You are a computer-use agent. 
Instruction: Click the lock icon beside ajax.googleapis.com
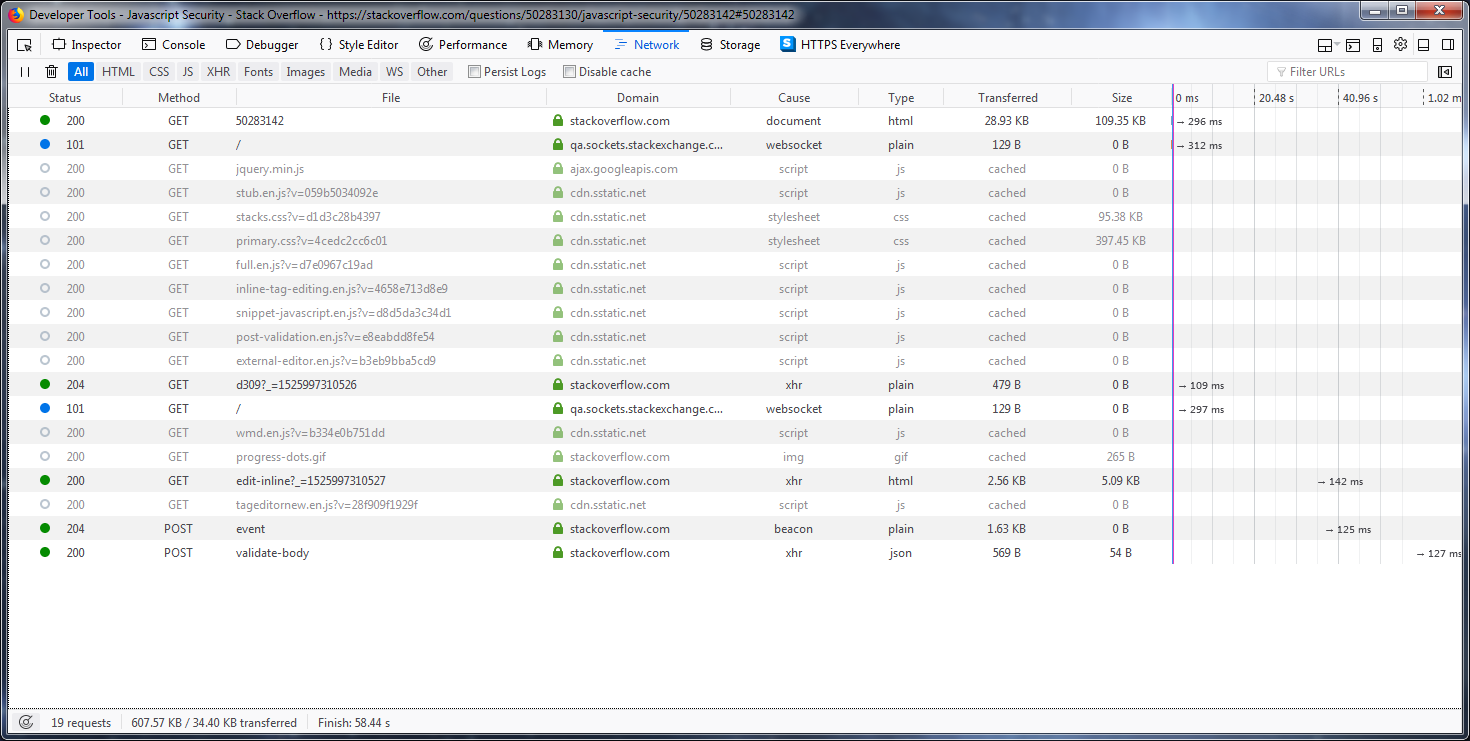(x=558, y=169)
